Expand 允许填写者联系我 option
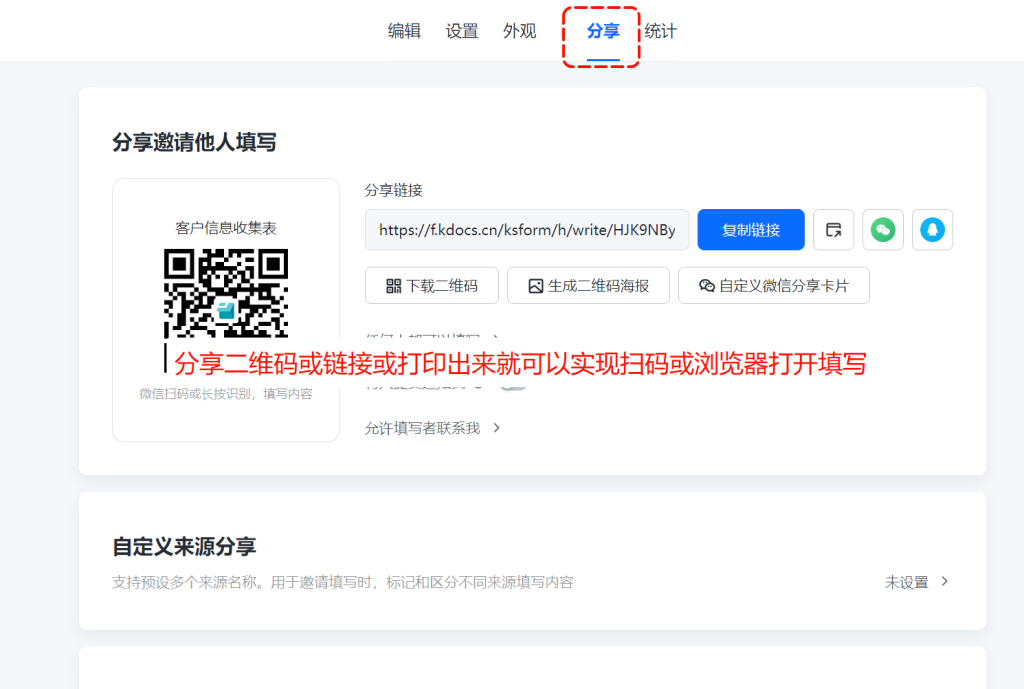1024x689 pixels. (x=432, y=428)
